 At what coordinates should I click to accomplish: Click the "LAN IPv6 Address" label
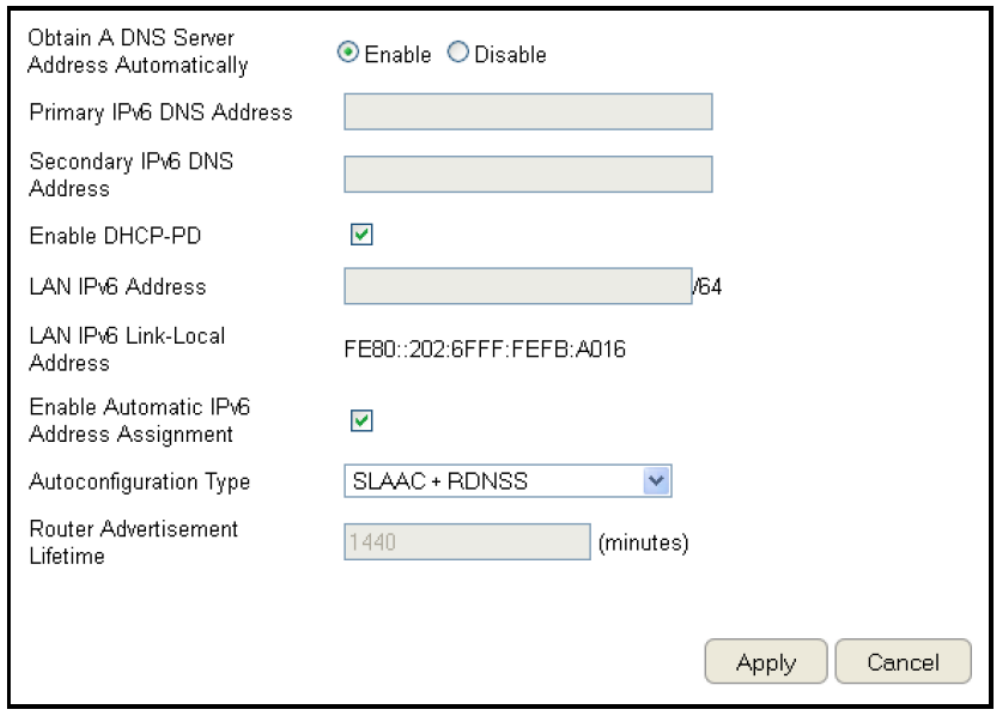tap(118, 287)
